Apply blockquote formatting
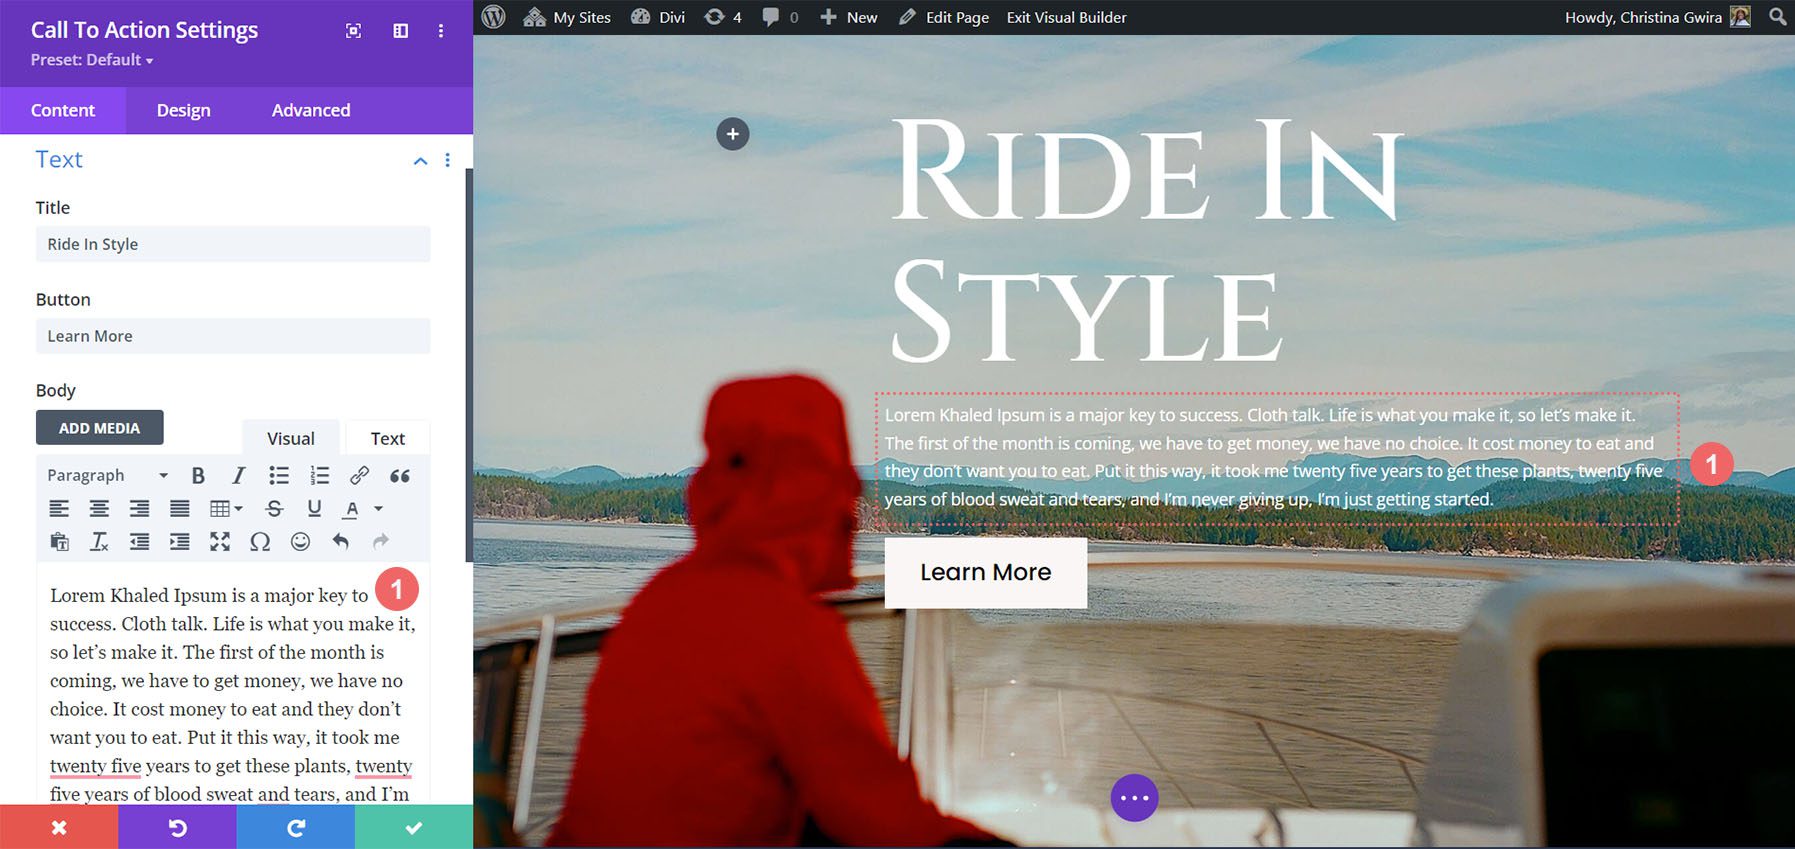 [400, 476]
